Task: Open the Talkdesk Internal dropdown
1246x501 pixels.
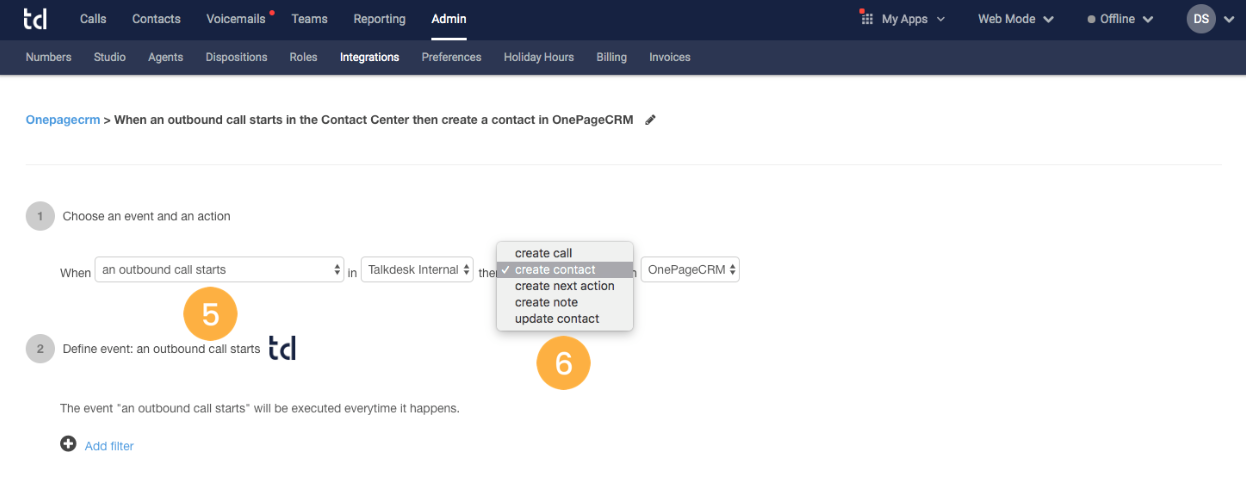Action: pyautogui.click(x=417, y=270)
